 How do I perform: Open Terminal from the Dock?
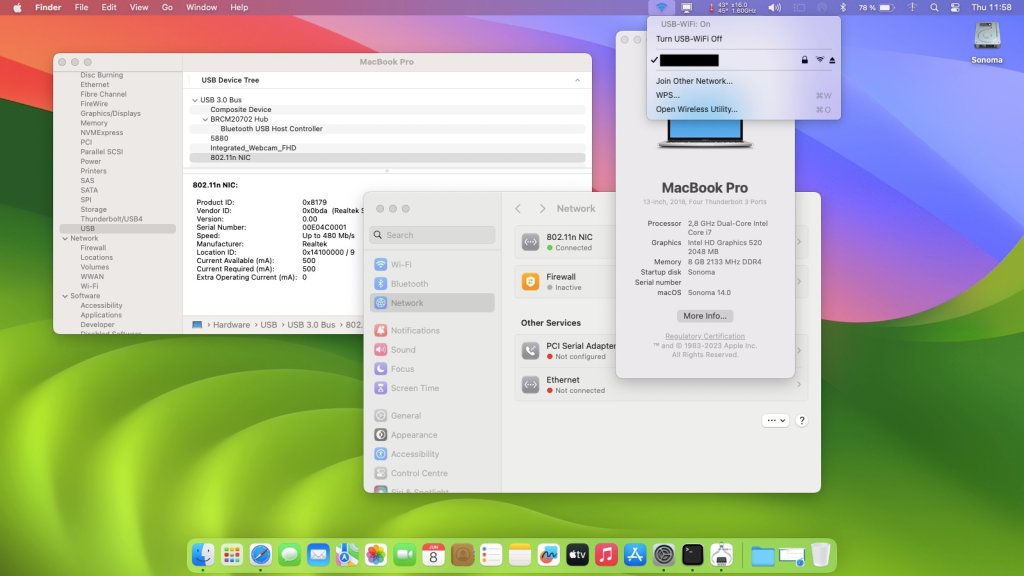(x=692, y=554)
